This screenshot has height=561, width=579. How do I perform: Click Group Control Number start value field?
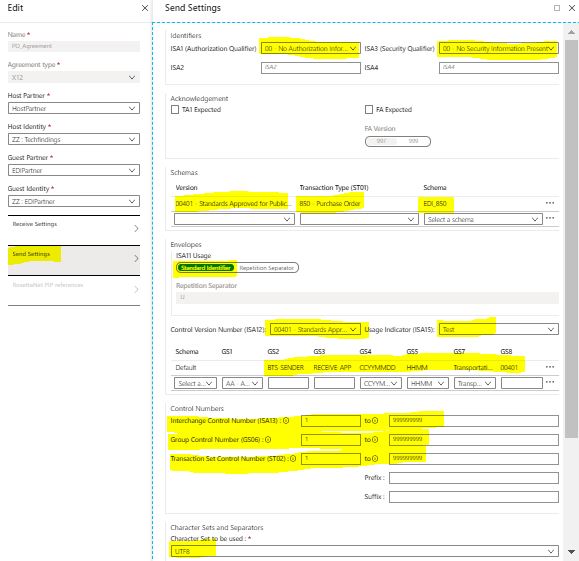point(330,439)
